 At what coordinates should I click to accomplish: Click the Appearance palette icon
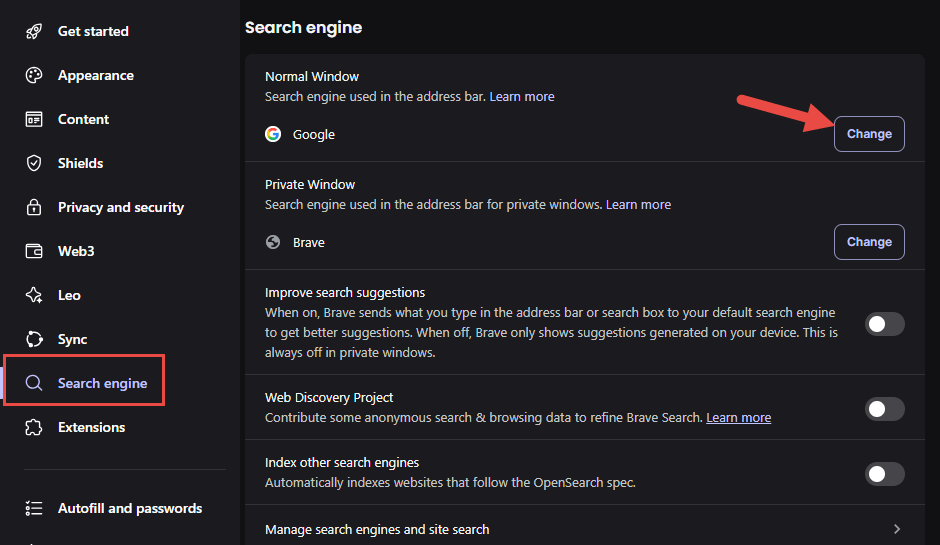click(x=34, y=75)
